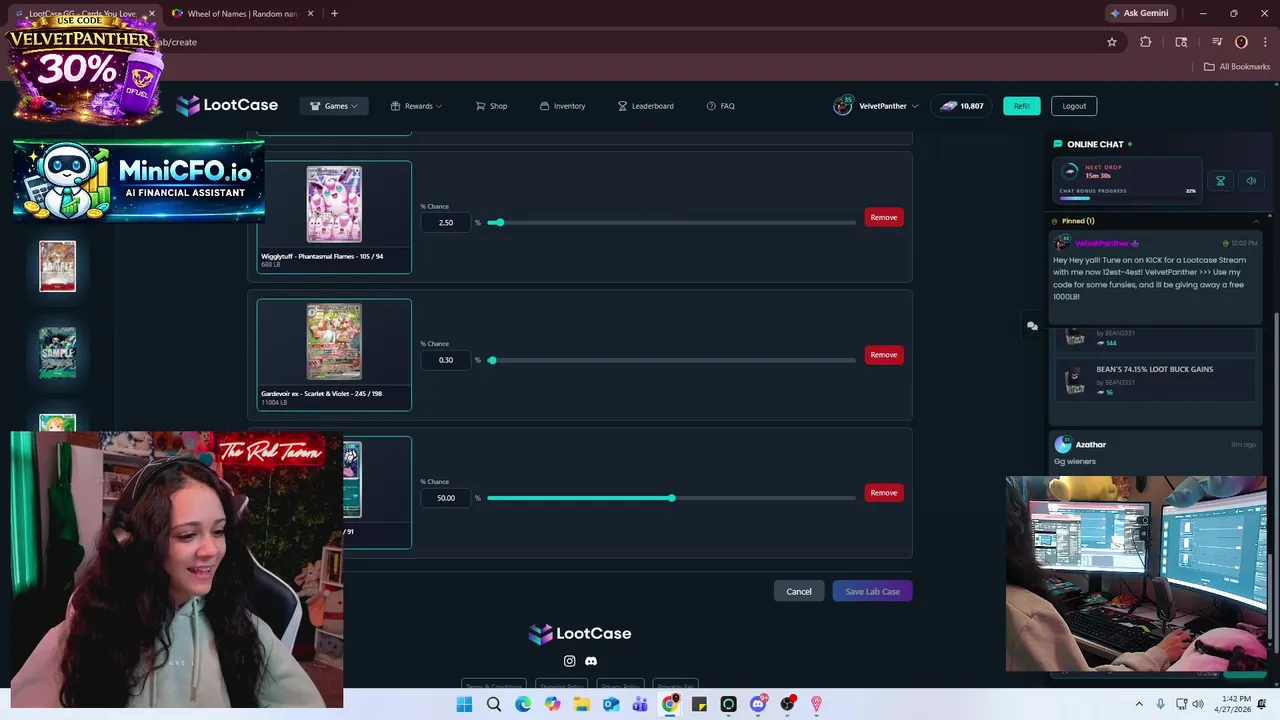Remove the Gardevoir ex card

coord(883,355)
